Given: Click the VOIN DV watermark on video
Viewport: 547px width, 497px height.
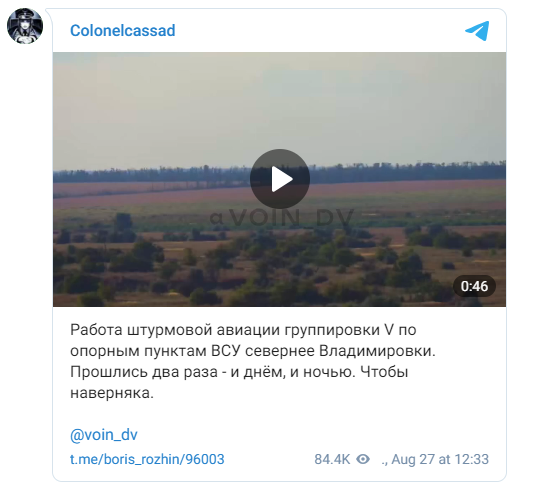Looking at the screenshot, I should [x=282, y=218].
